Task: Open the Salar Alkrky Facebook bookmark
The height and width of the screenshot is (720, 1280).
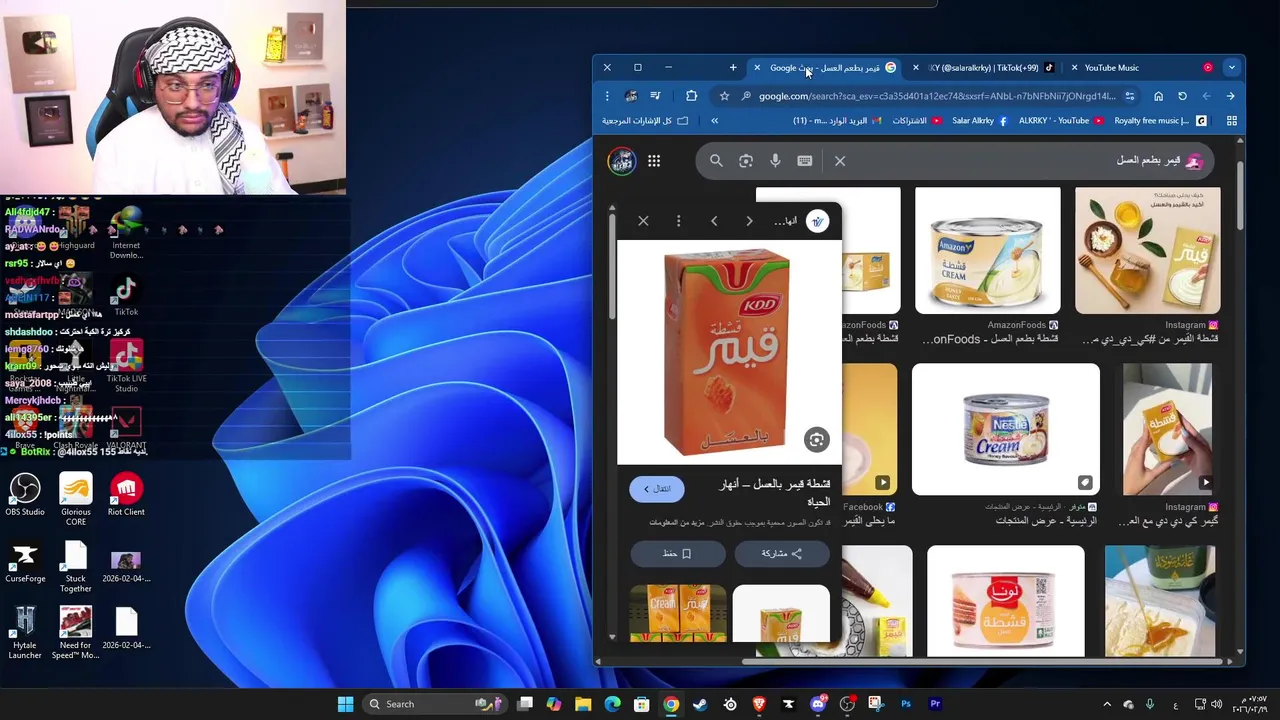Action: 979,121
